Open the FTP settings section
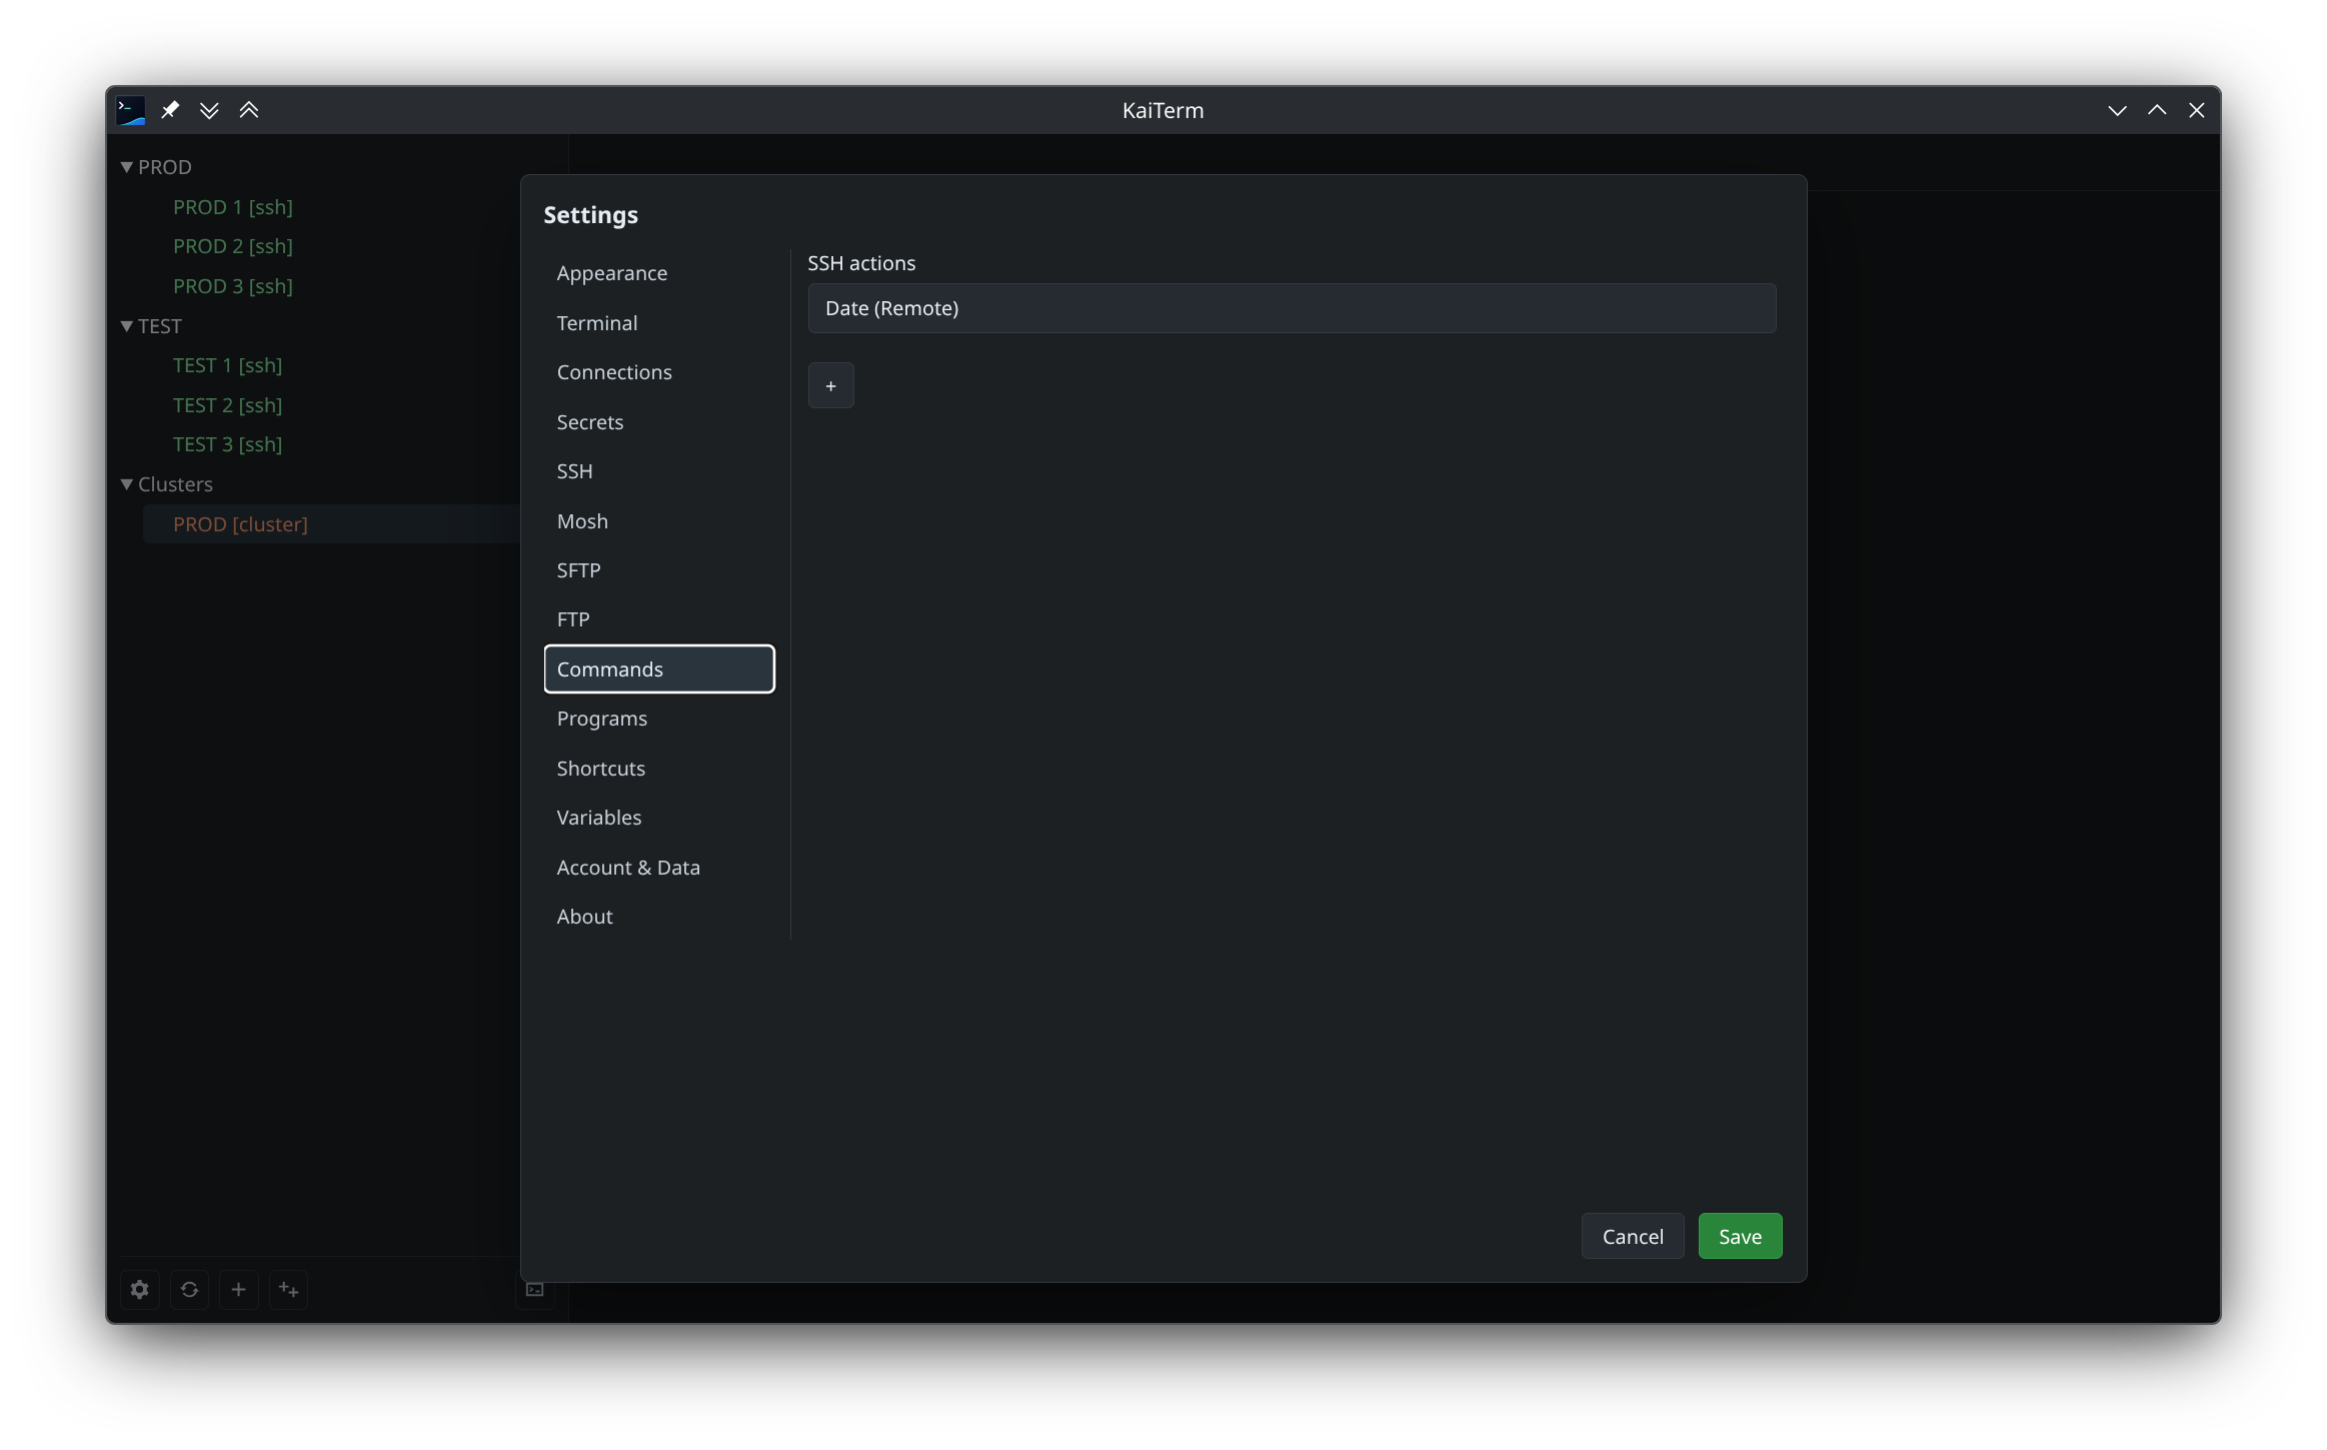This screenshot has width=2327, height=1450. click(659, 619)
